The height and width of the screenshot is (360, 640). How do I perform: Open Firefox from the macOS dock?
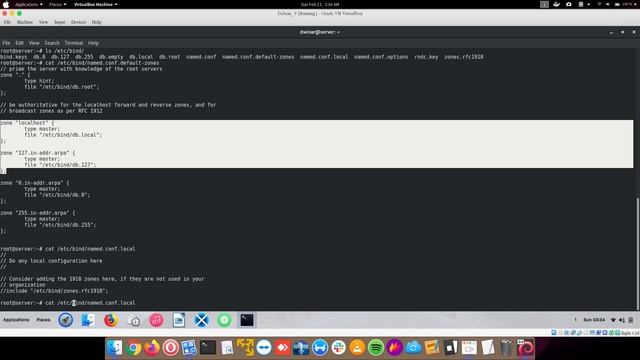tap(152, 348)
